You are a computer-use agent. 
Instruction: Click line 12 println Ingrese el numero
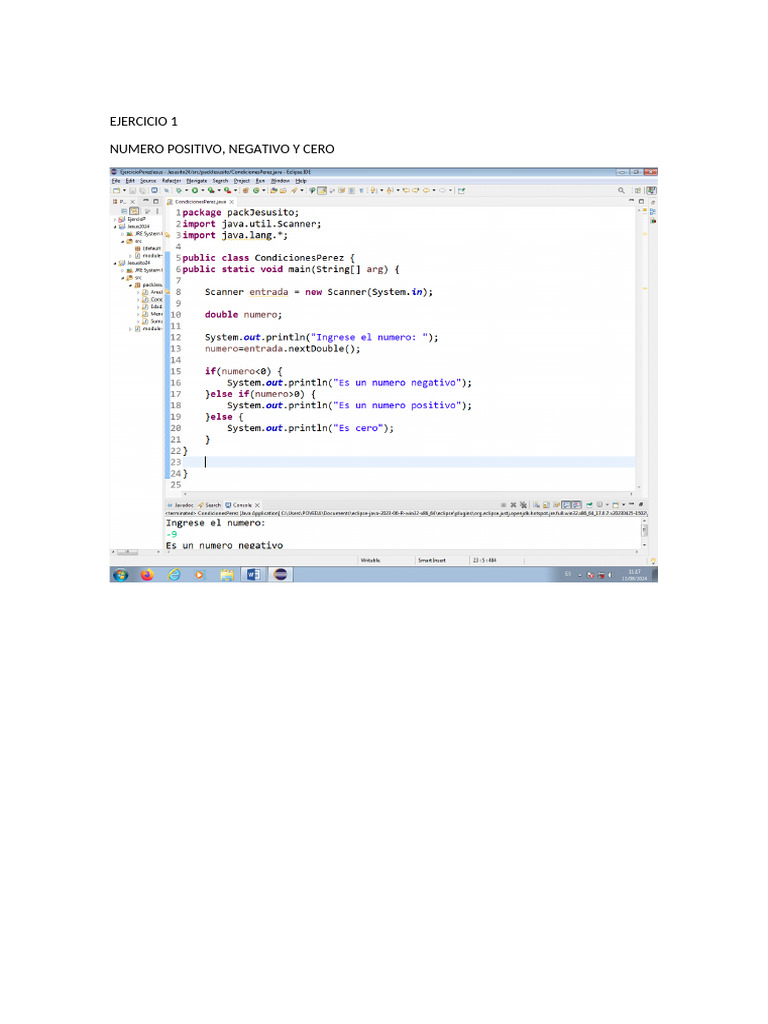point(321,338)
